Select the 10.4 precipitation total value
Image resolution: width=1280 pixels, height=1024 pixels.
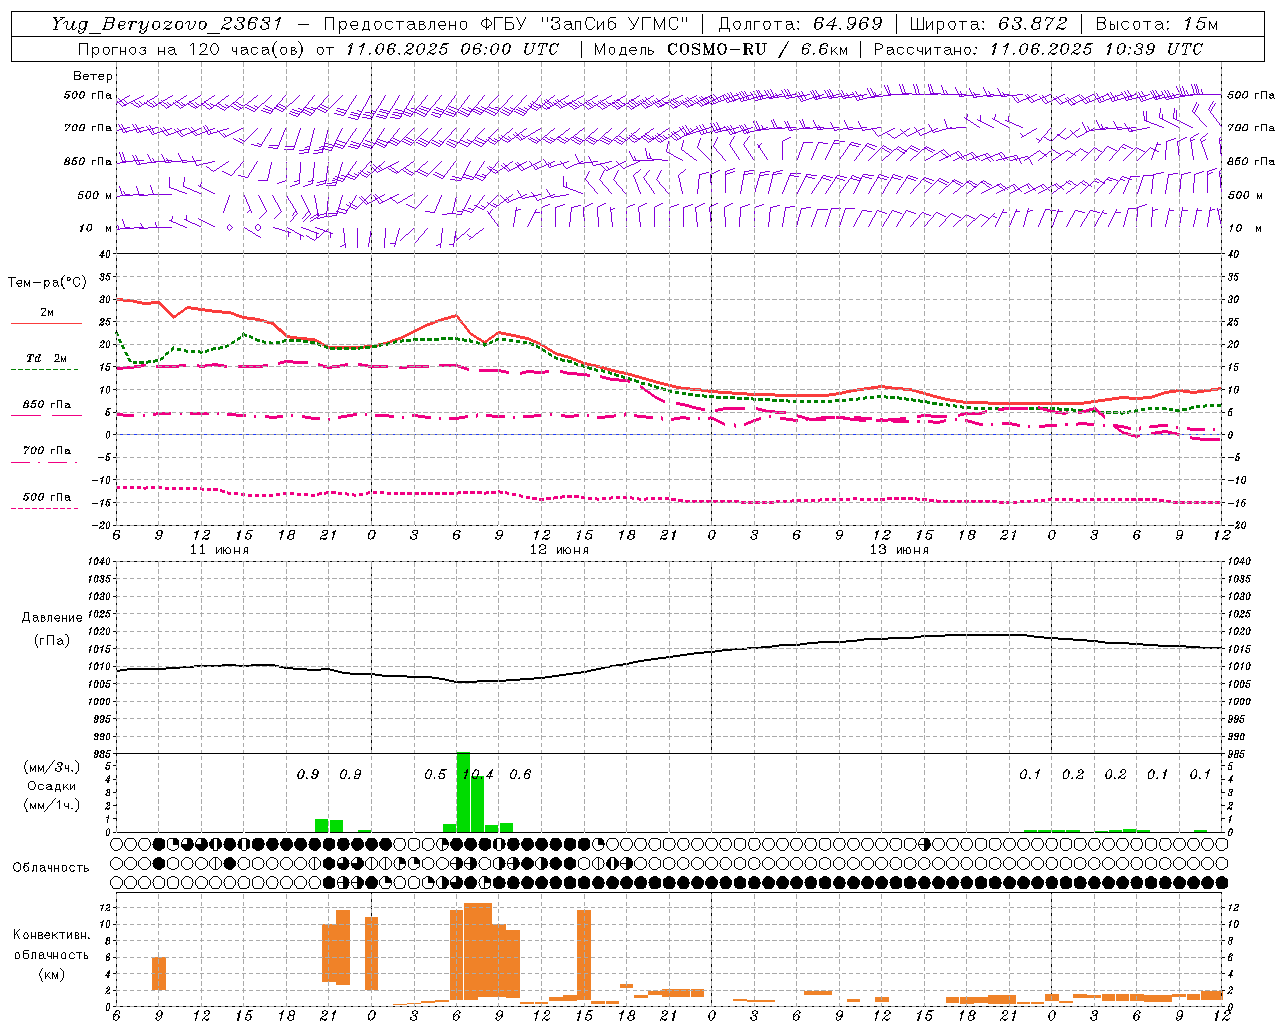tap(477, 774)
